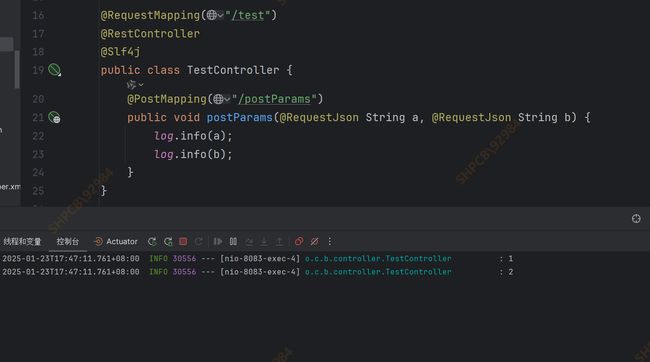The width and height of the screenshot is (650, 362).
Task: Toggle Mute Breakpoints icon
Action: [315, 241]
